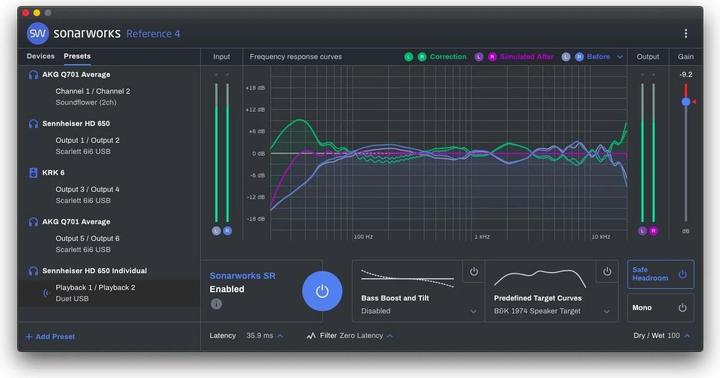The height and width of the screenshot is (378, 720).
Task: Click the Simulated After legend label
Action: tap(527, 56)
